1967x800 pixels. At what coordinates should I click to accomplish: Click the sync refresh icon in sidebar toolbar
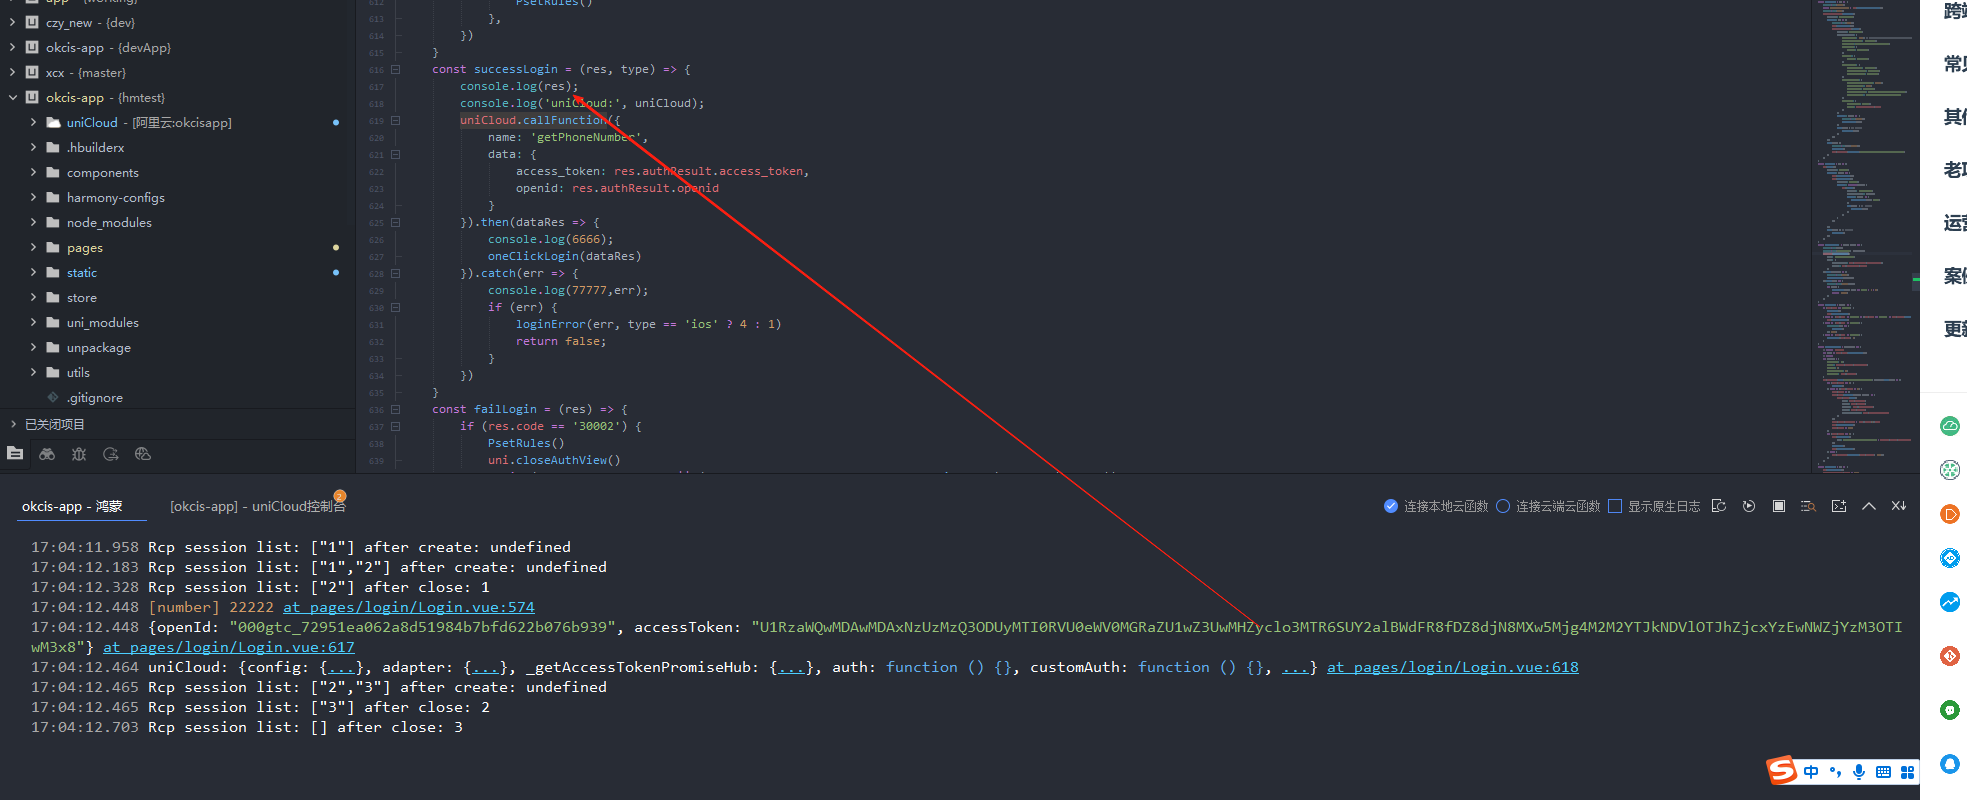(111, 454)
